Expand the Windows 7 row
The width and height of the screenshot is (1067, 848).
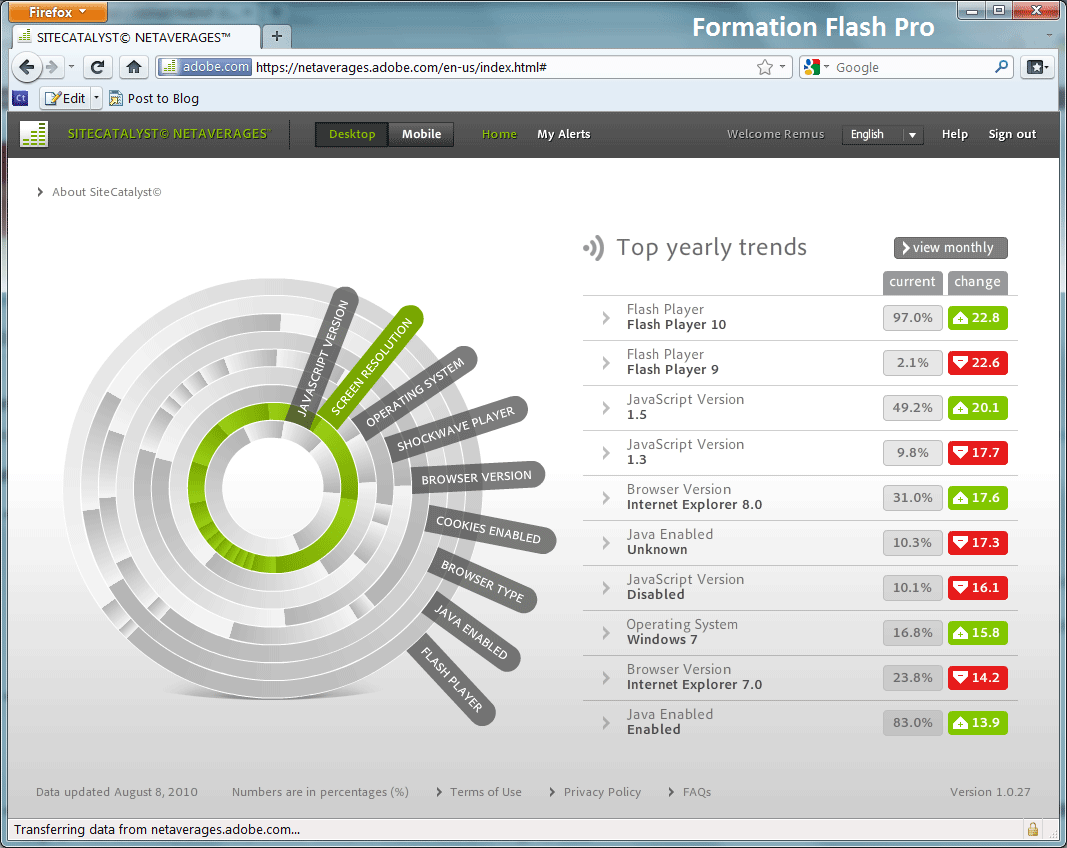606,632
